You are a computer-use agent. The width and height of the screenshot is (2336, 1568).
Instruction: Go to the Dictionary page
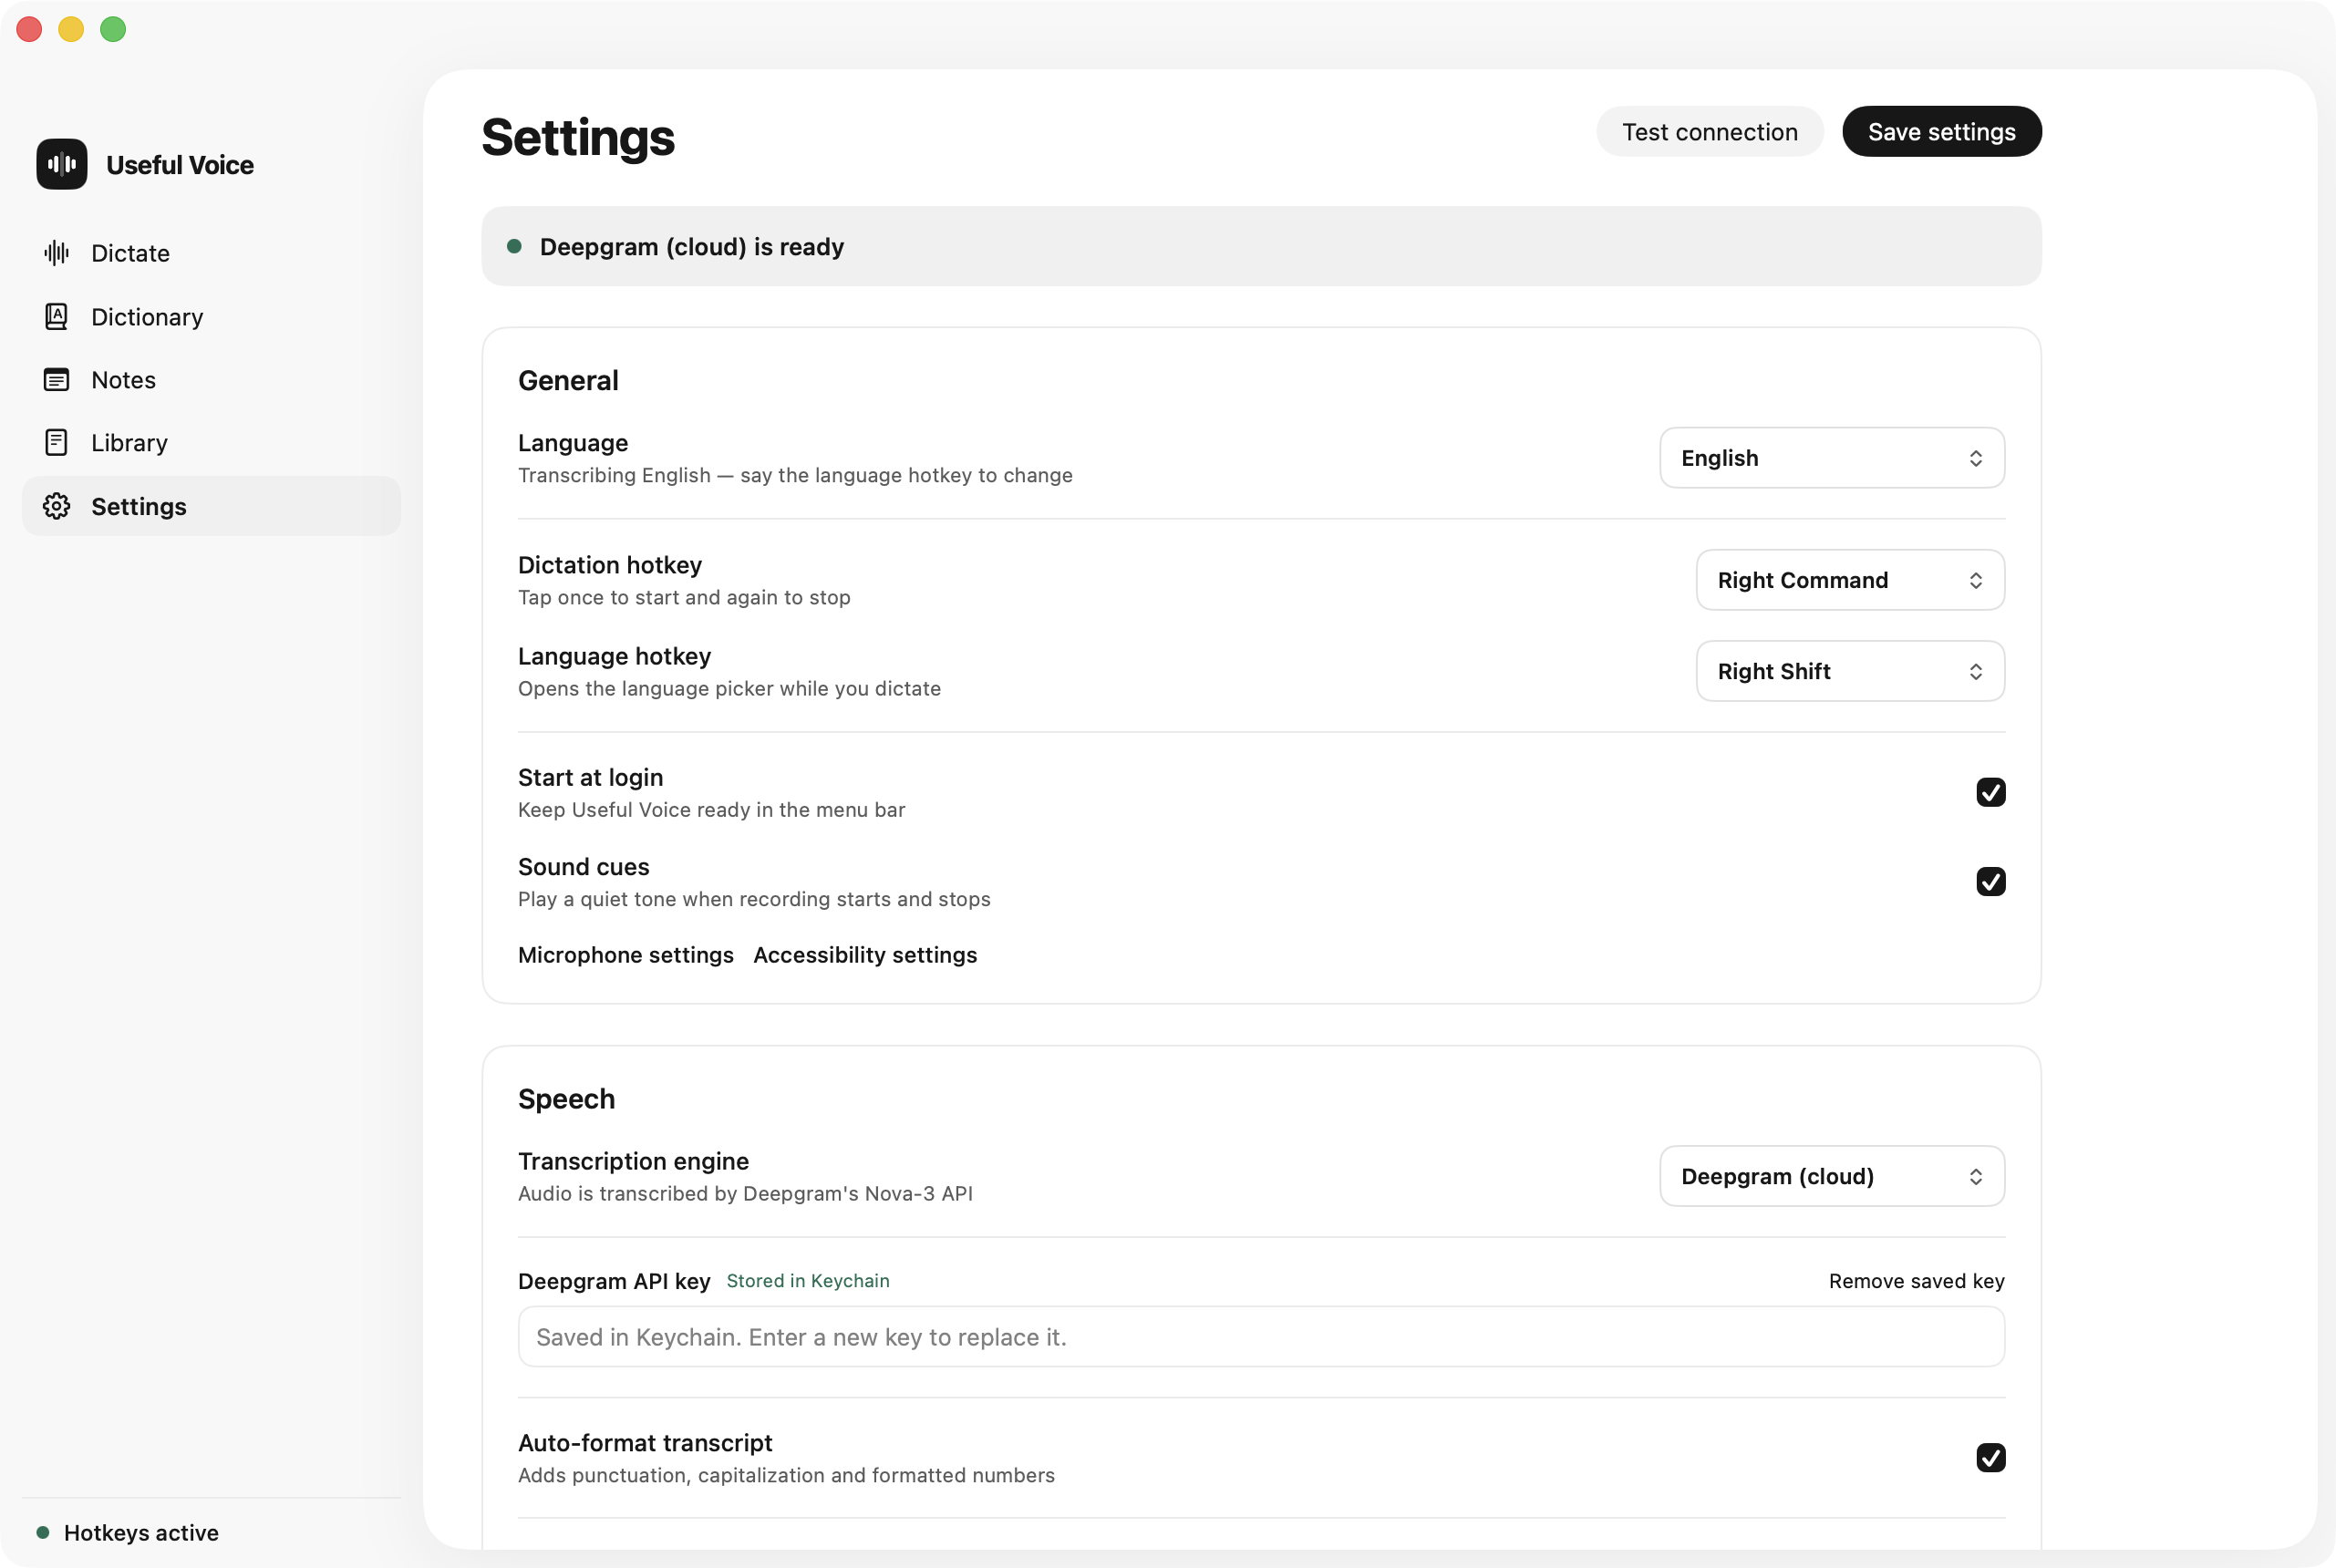pyautogui.click(x=211, y=317)
